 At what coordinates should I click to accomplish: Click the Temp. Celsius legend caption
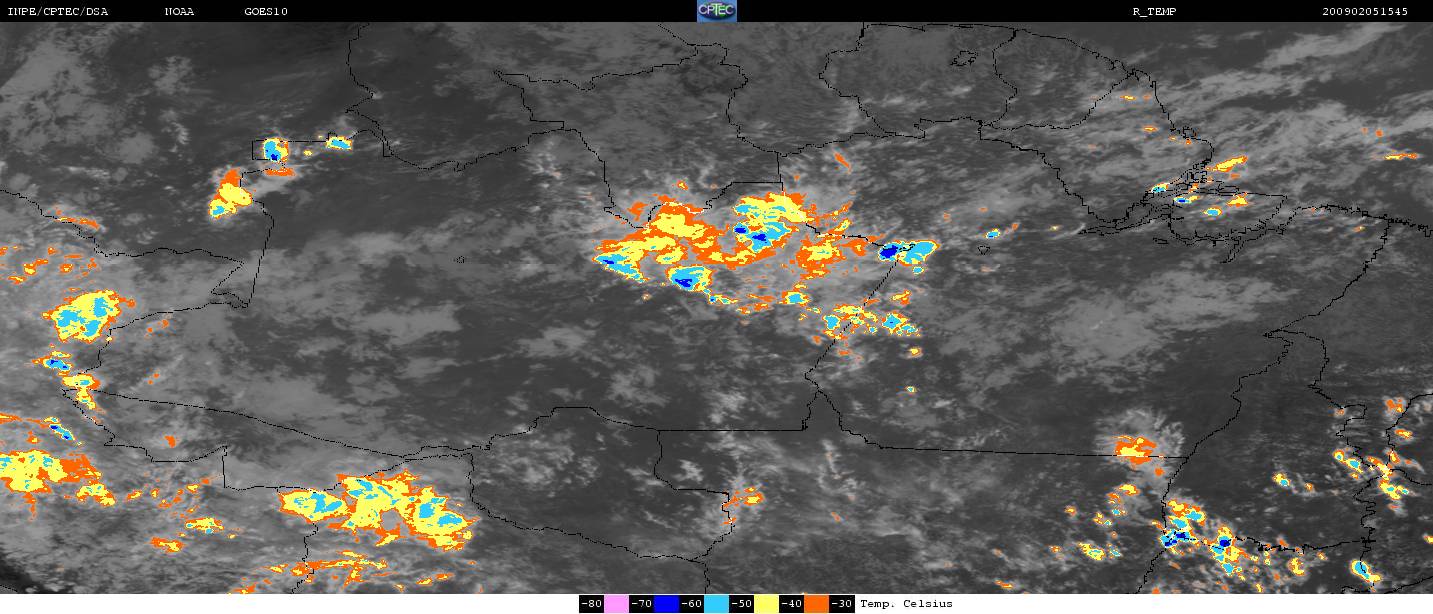906,604
